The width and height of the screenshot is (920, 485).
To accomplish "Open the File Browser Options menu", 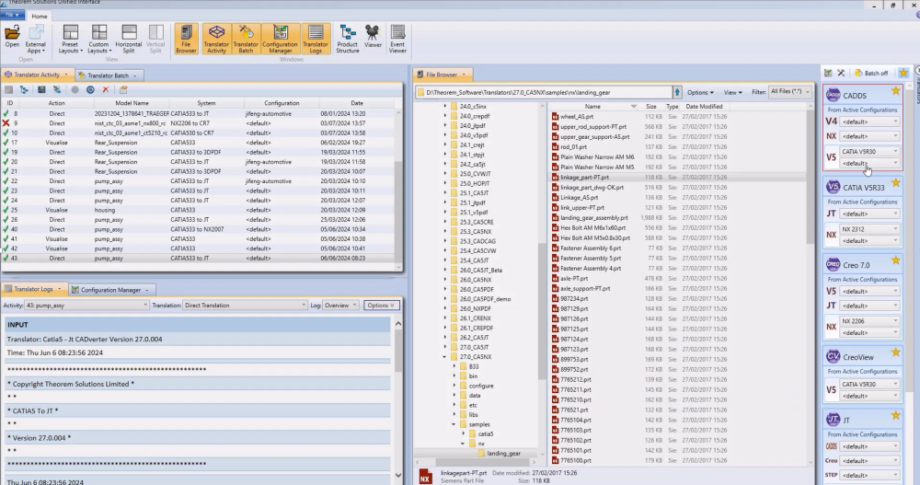I will pyautogui.click(x=700, y=92).
